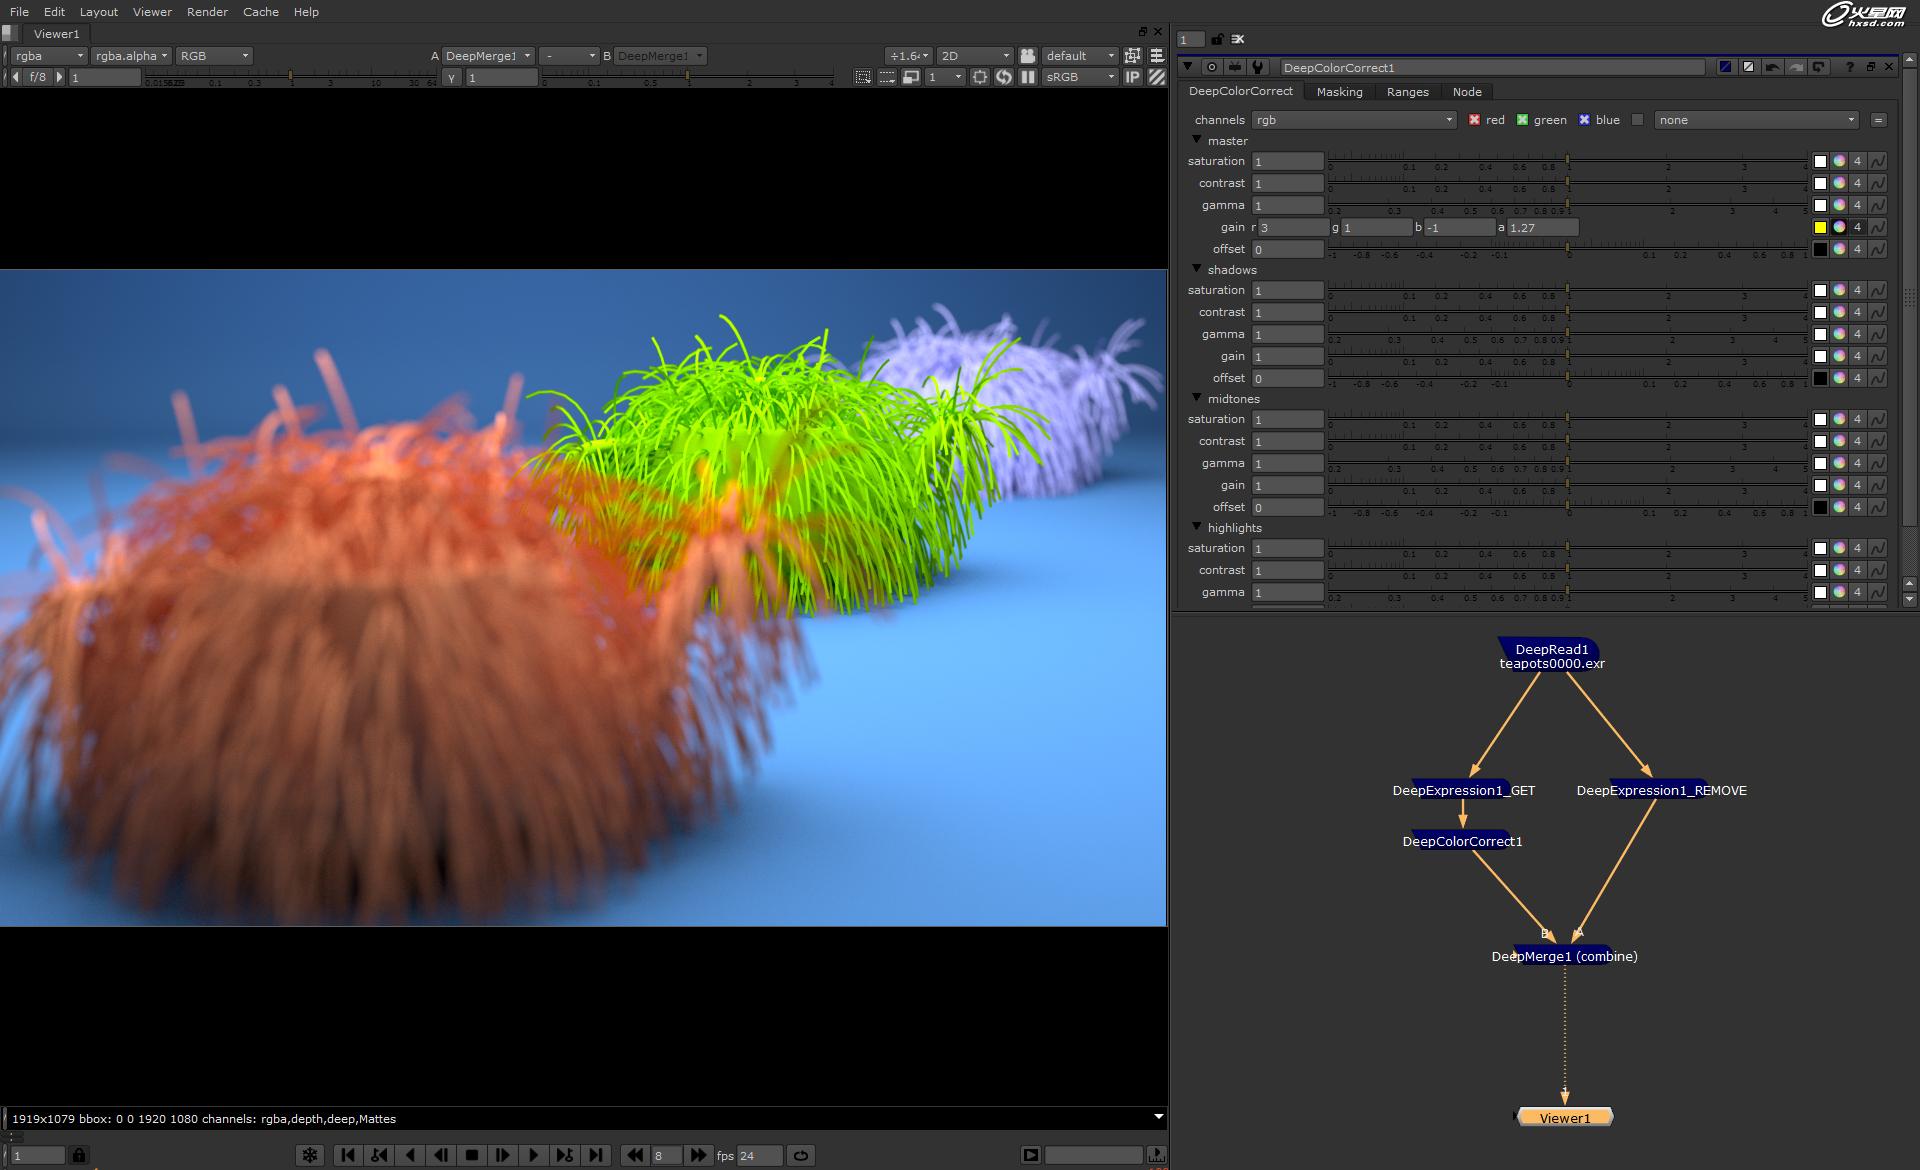Click the viewer refresh icon
Image resolution: width=1920 pixels, height=1170 pixels.
point(1004,77)
